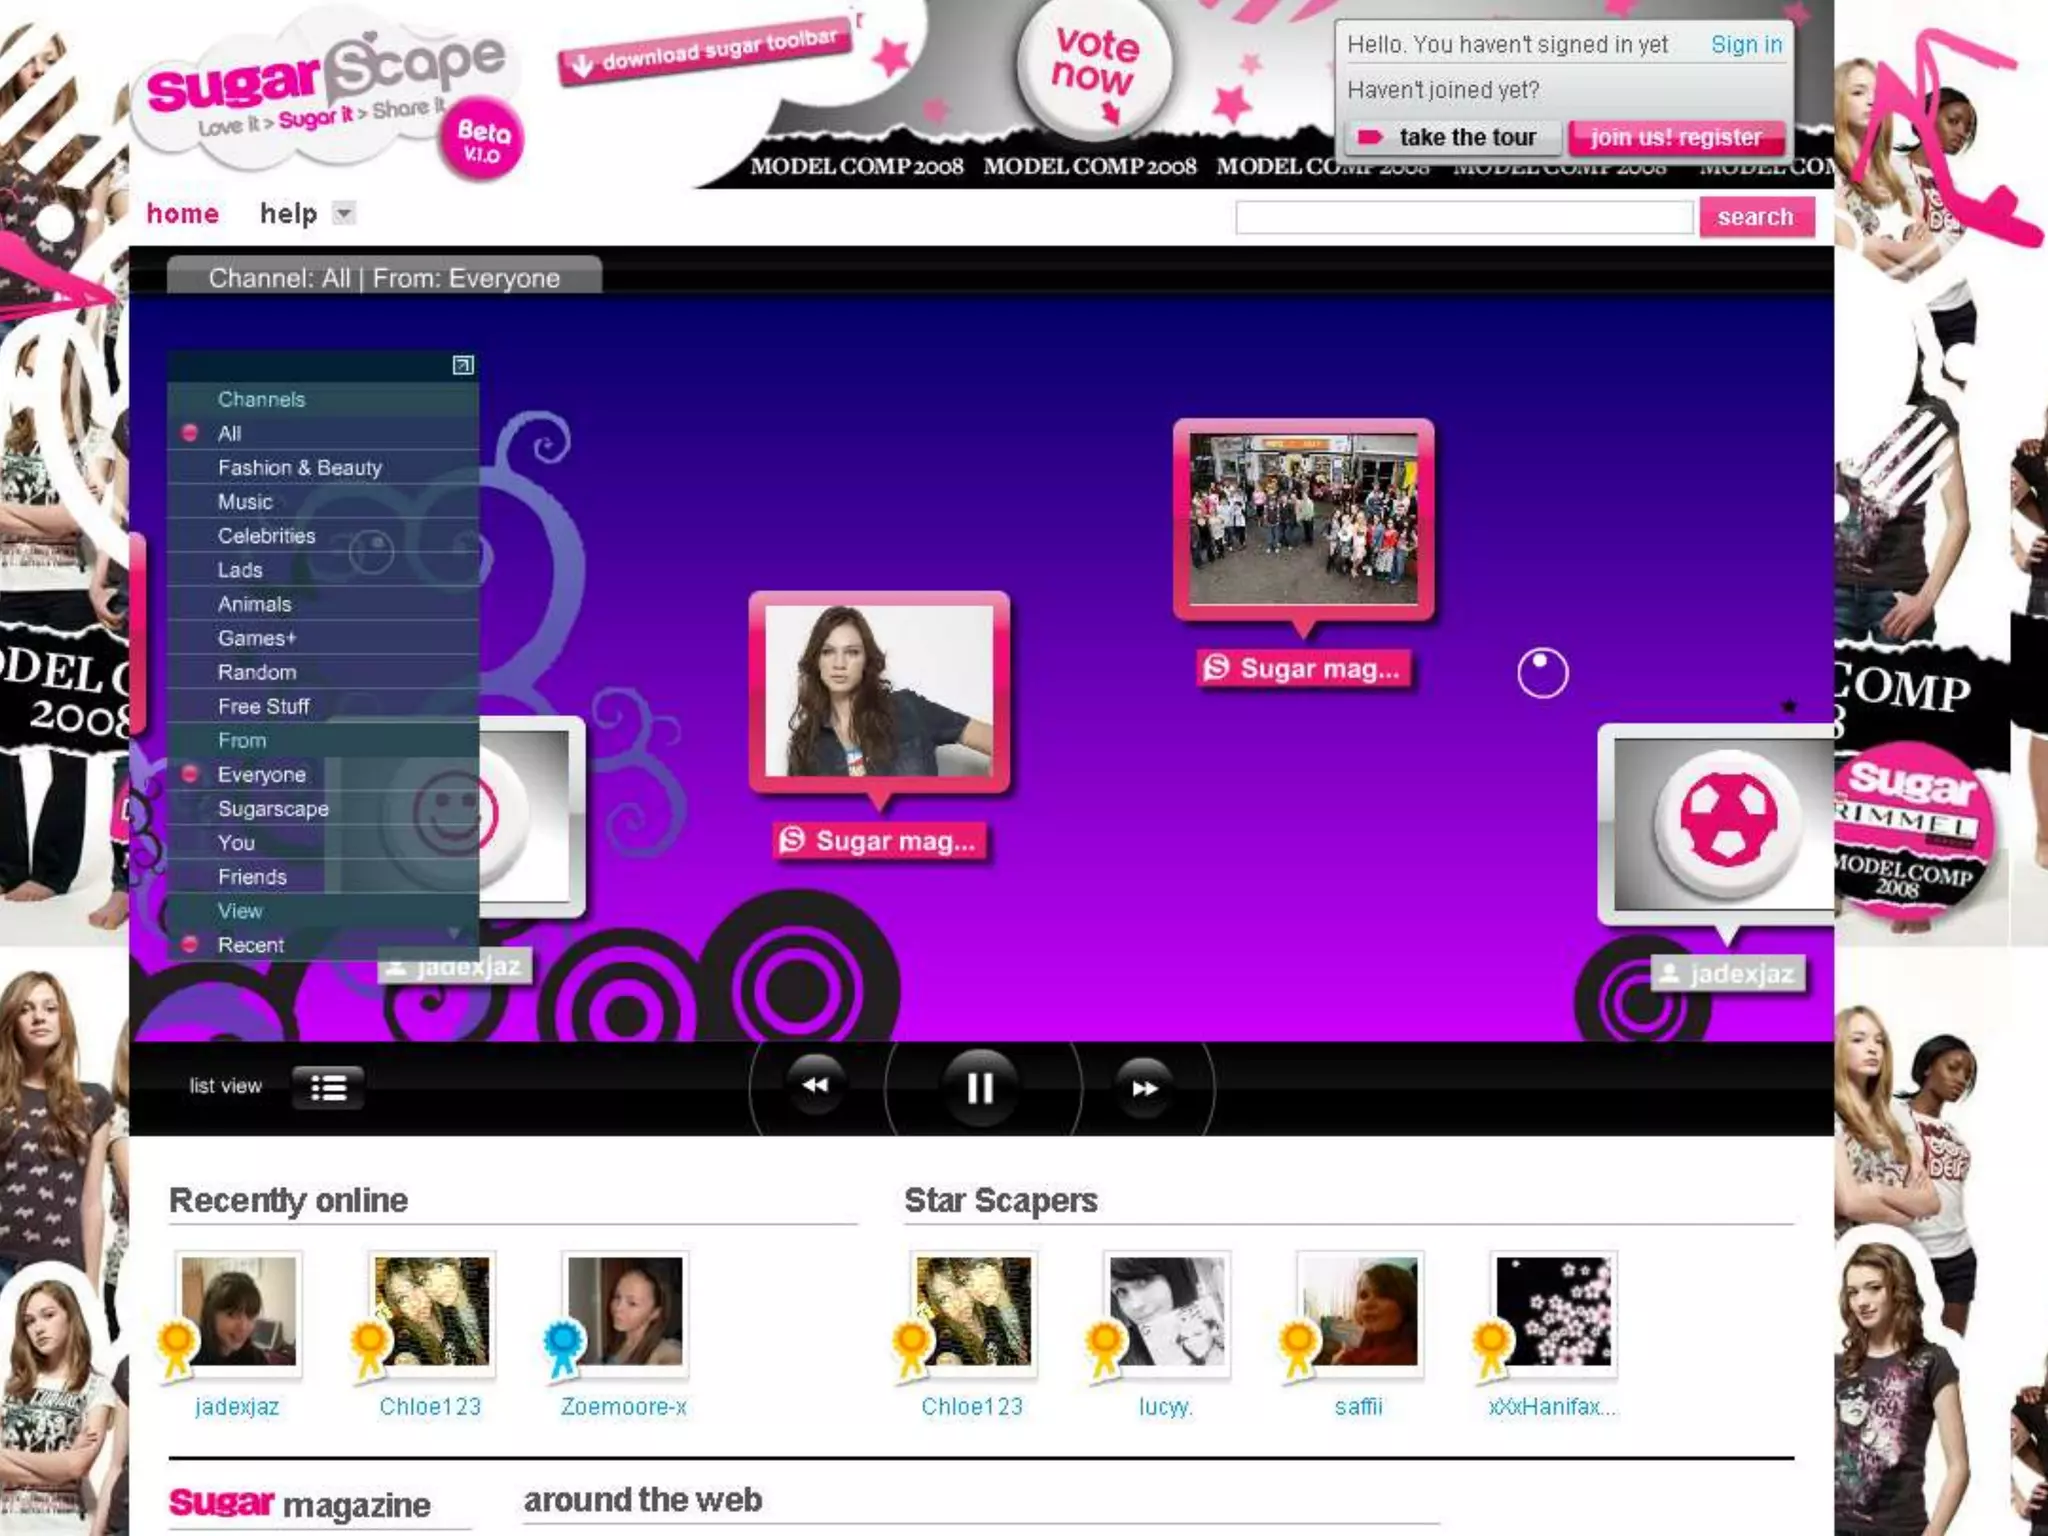
Task: Click the lucyy. username link
Action: pos(1165,1407)
